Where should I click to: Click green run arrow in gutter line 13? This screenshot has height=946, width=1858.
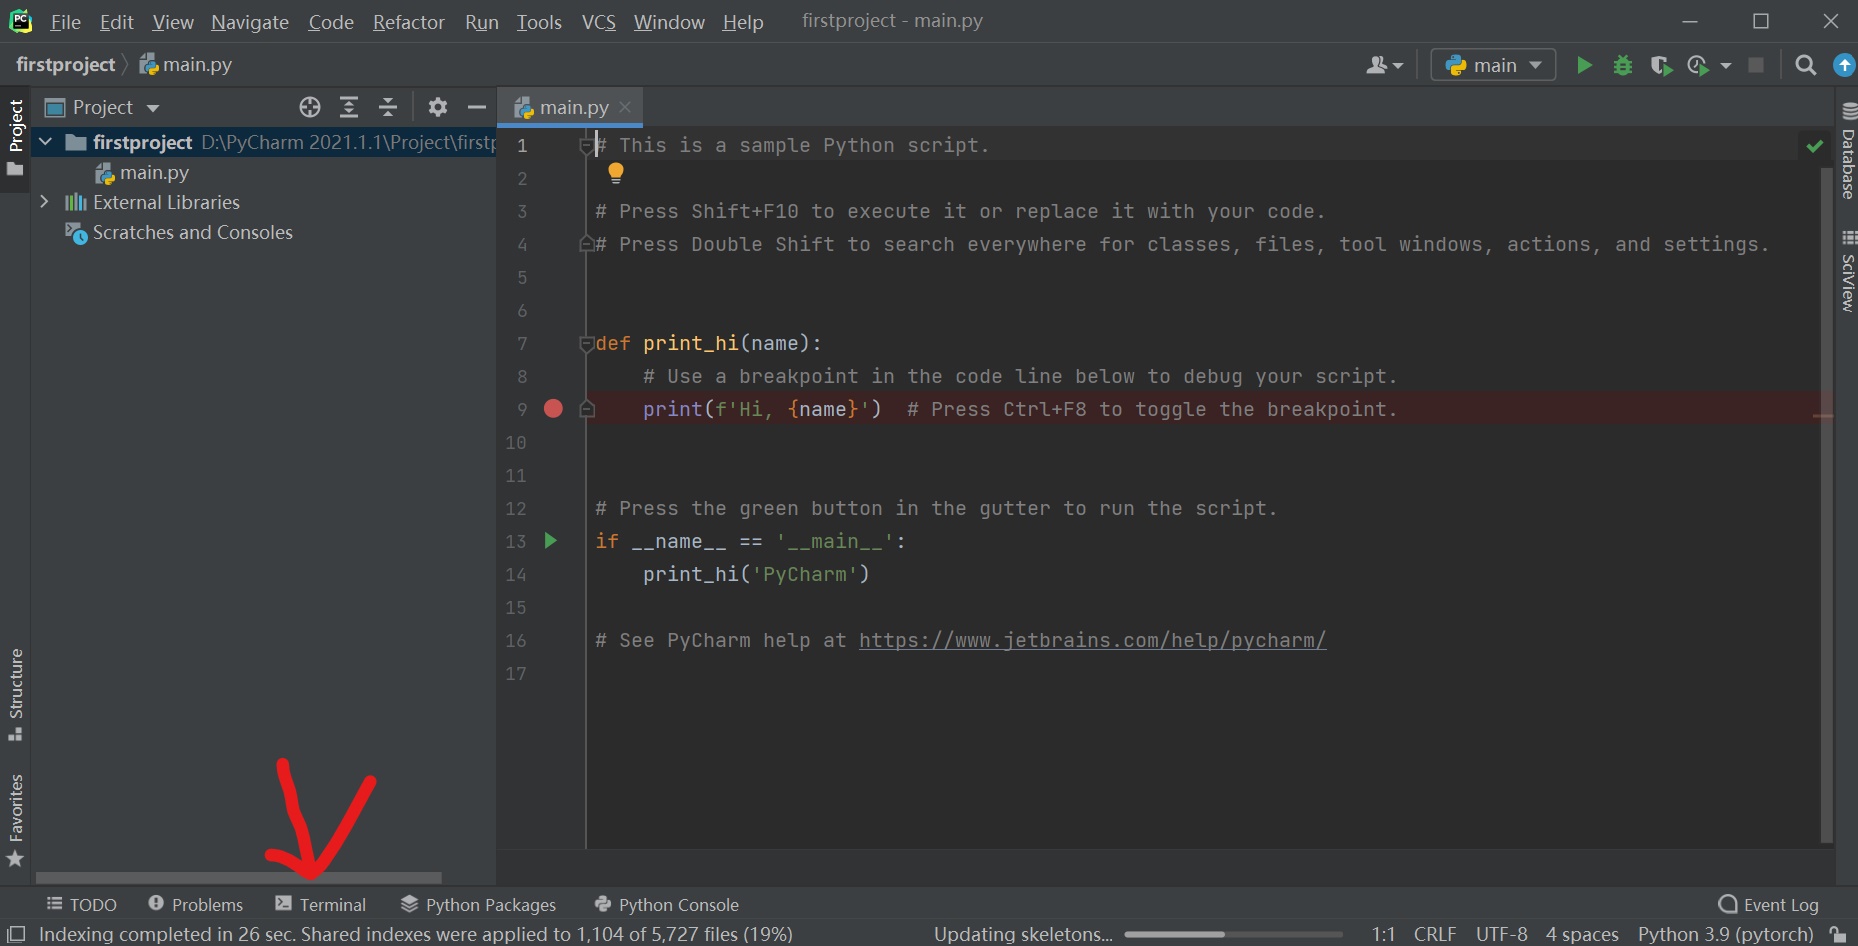(x=550, y=541)
